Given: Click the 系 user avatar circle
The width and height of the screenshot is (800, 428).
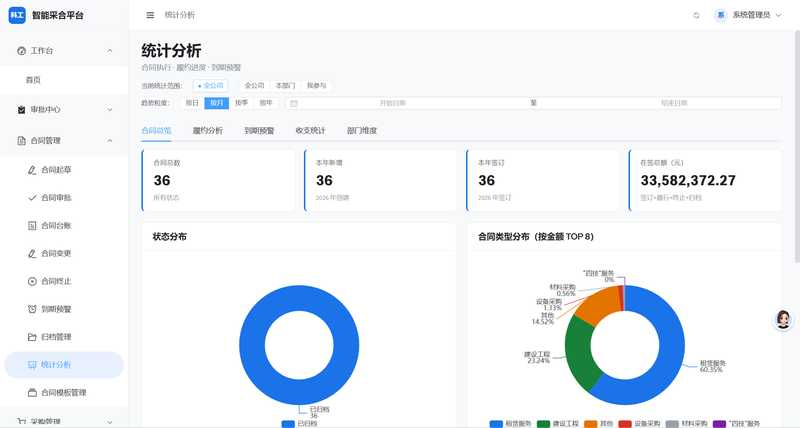Looking at the screenshot, I should (721, 15).
